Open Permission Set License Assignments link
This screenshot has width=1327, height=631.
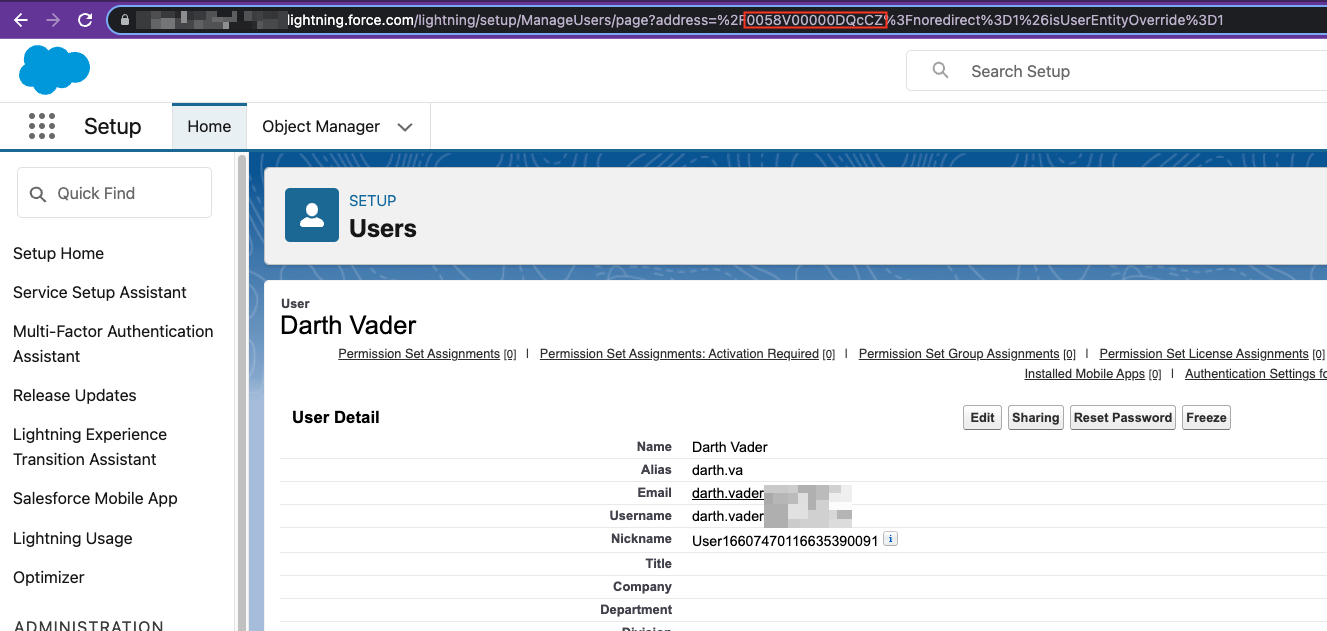1204,354
